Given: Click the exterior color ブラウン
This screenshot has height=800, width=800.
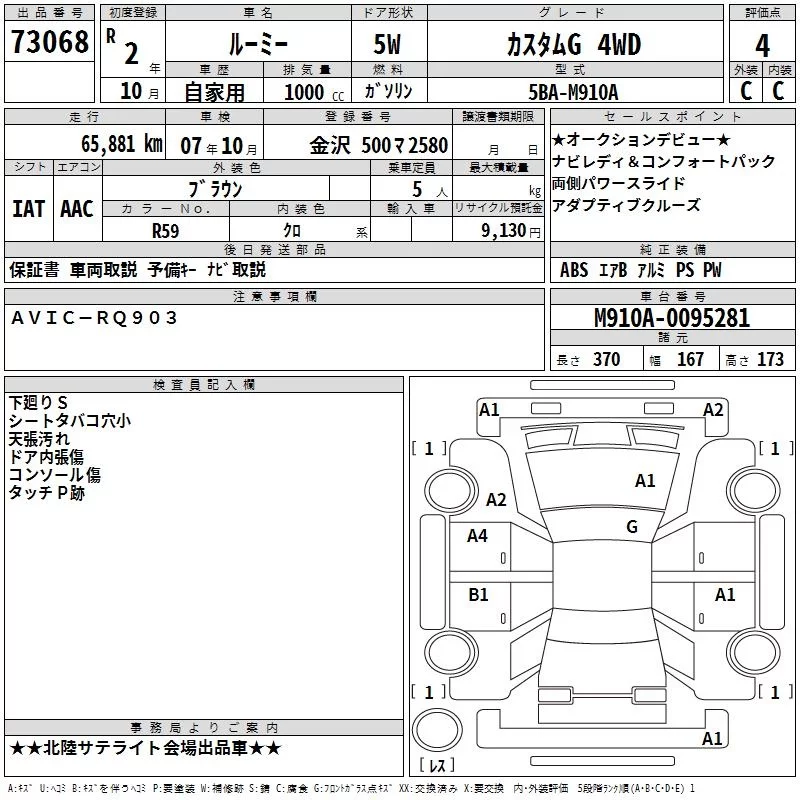Looking at the screenshot, I should (215, 189).
